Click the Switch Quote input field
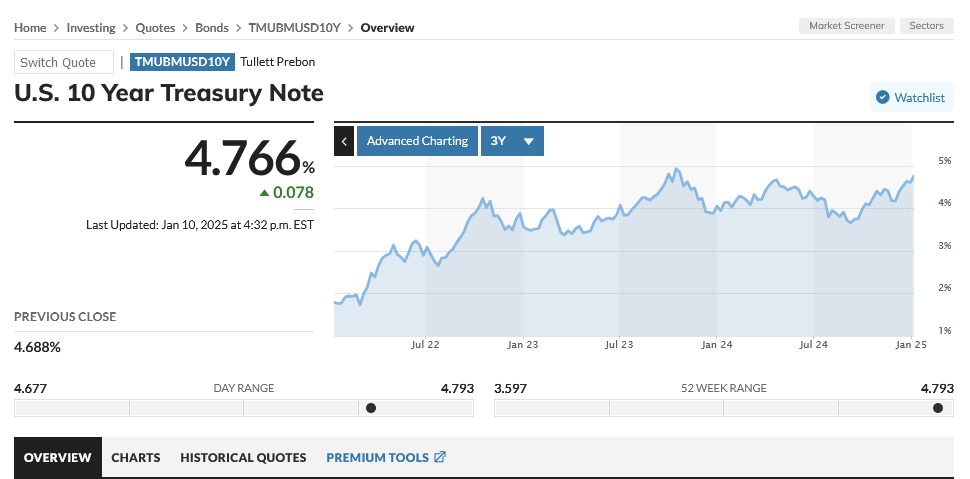The image size is (970, 479). point(64,62)
